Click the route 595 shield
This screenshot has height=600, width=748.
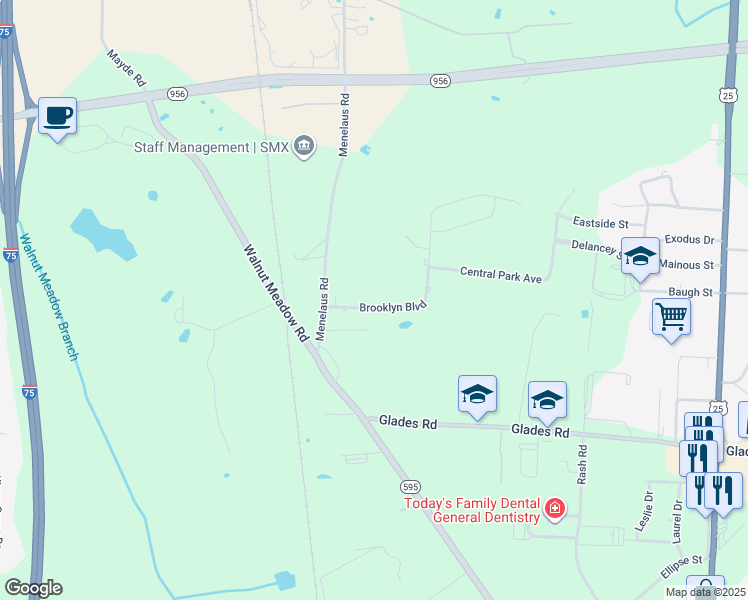pos(410,487)
